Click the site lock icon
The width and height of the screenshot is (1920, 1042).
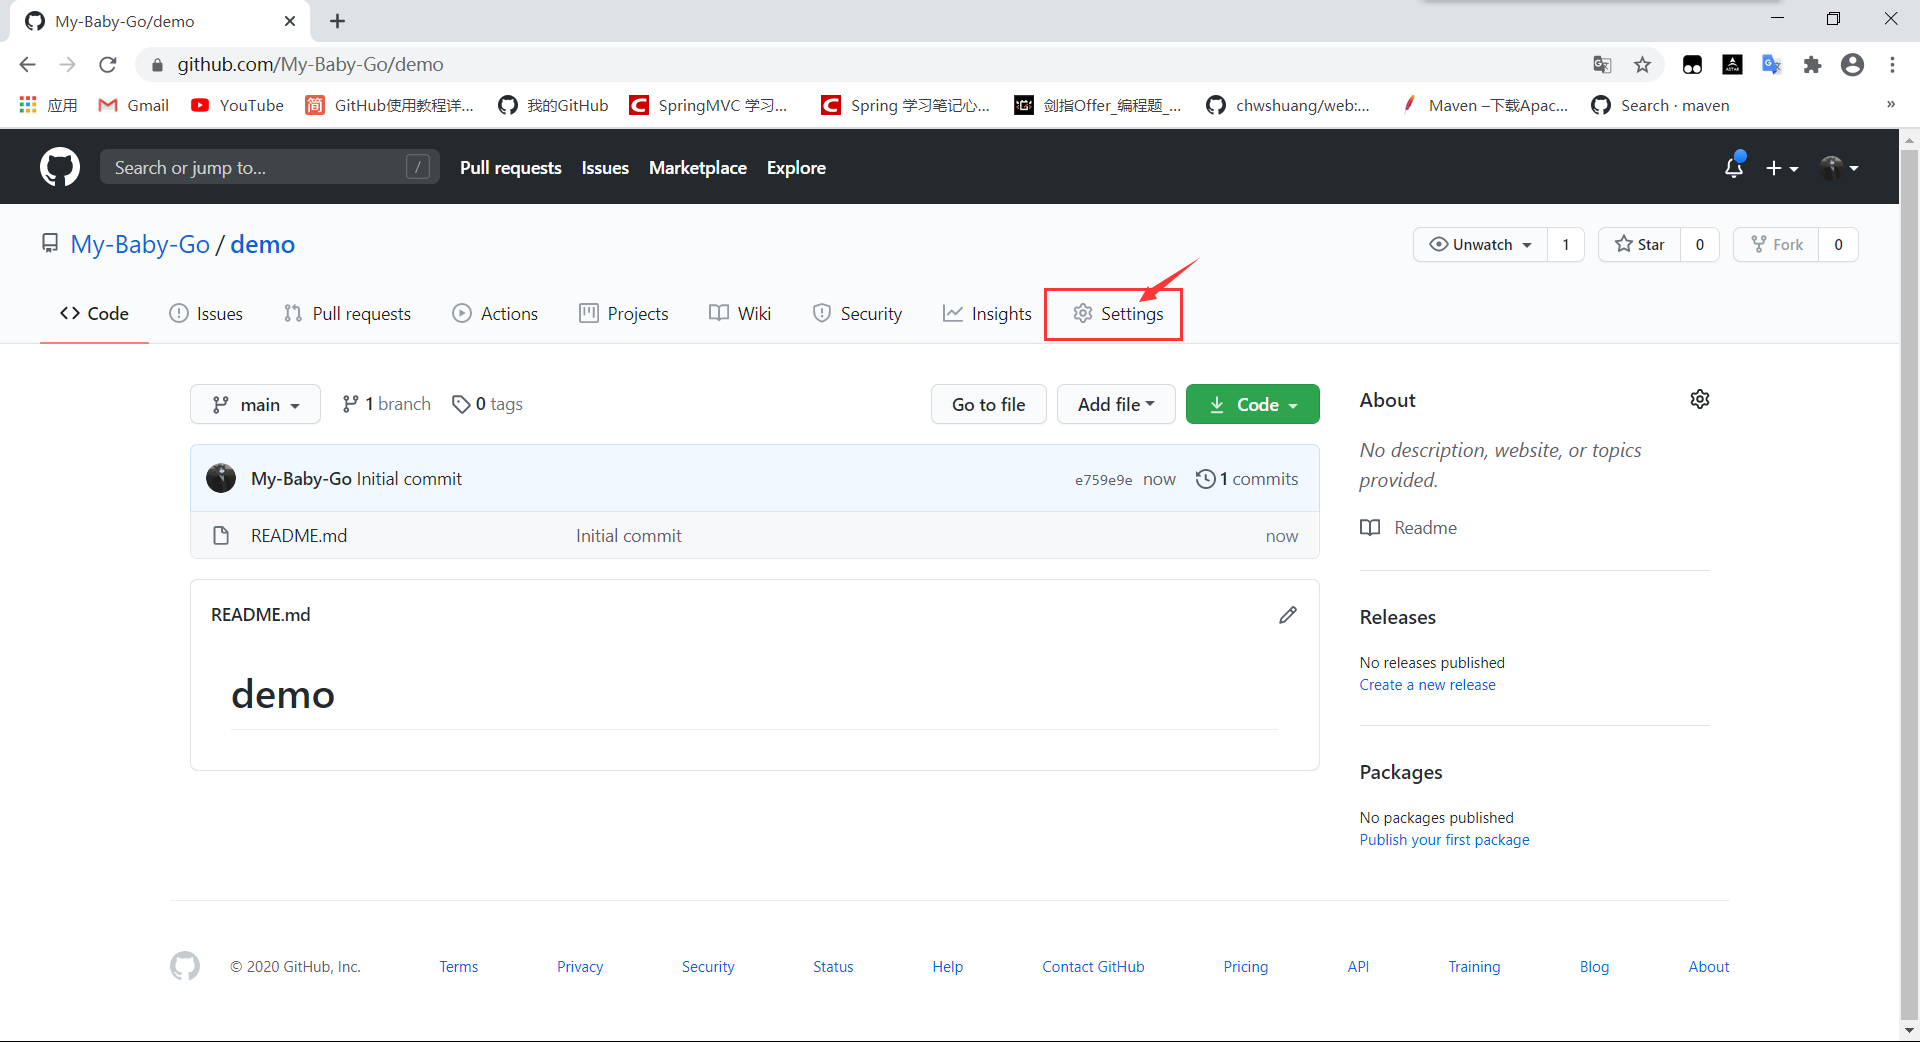click(x=157, y=65)
